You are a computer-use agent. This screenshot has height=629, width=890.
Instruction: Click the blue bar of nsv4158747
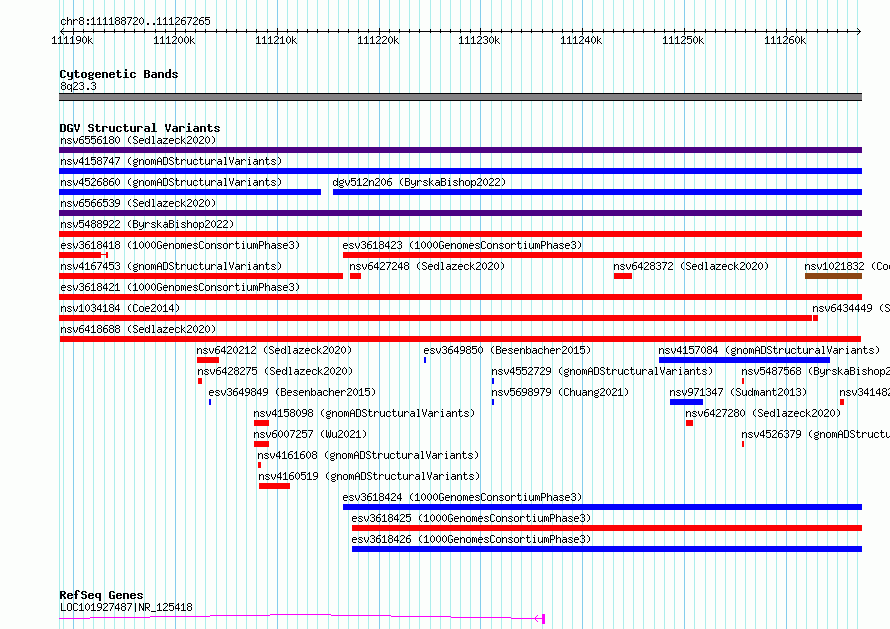[x=460, y=171]
